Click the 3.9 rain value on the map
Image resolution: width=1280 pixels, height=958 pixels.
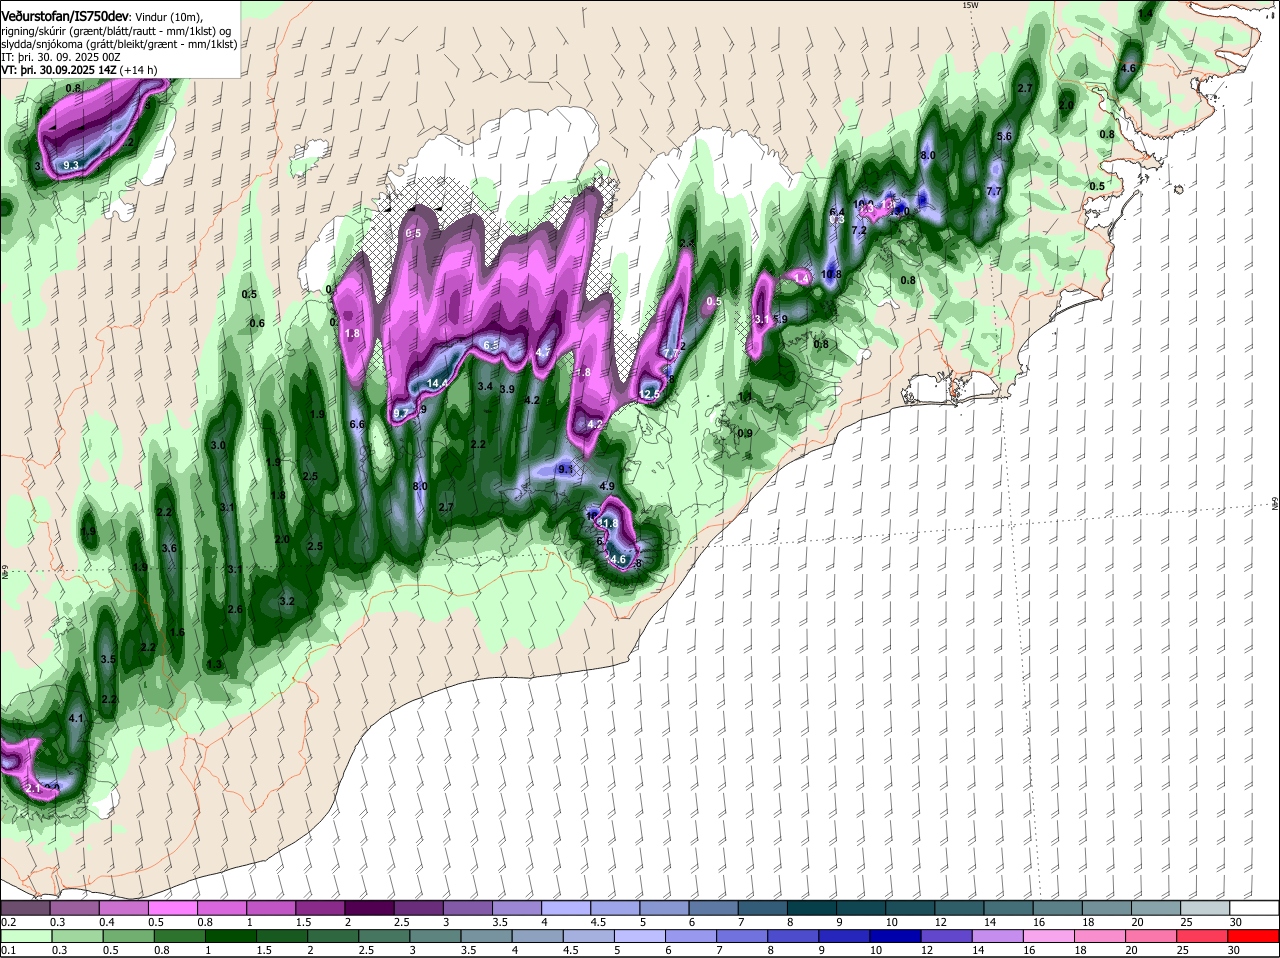click(x=507, y=390)
